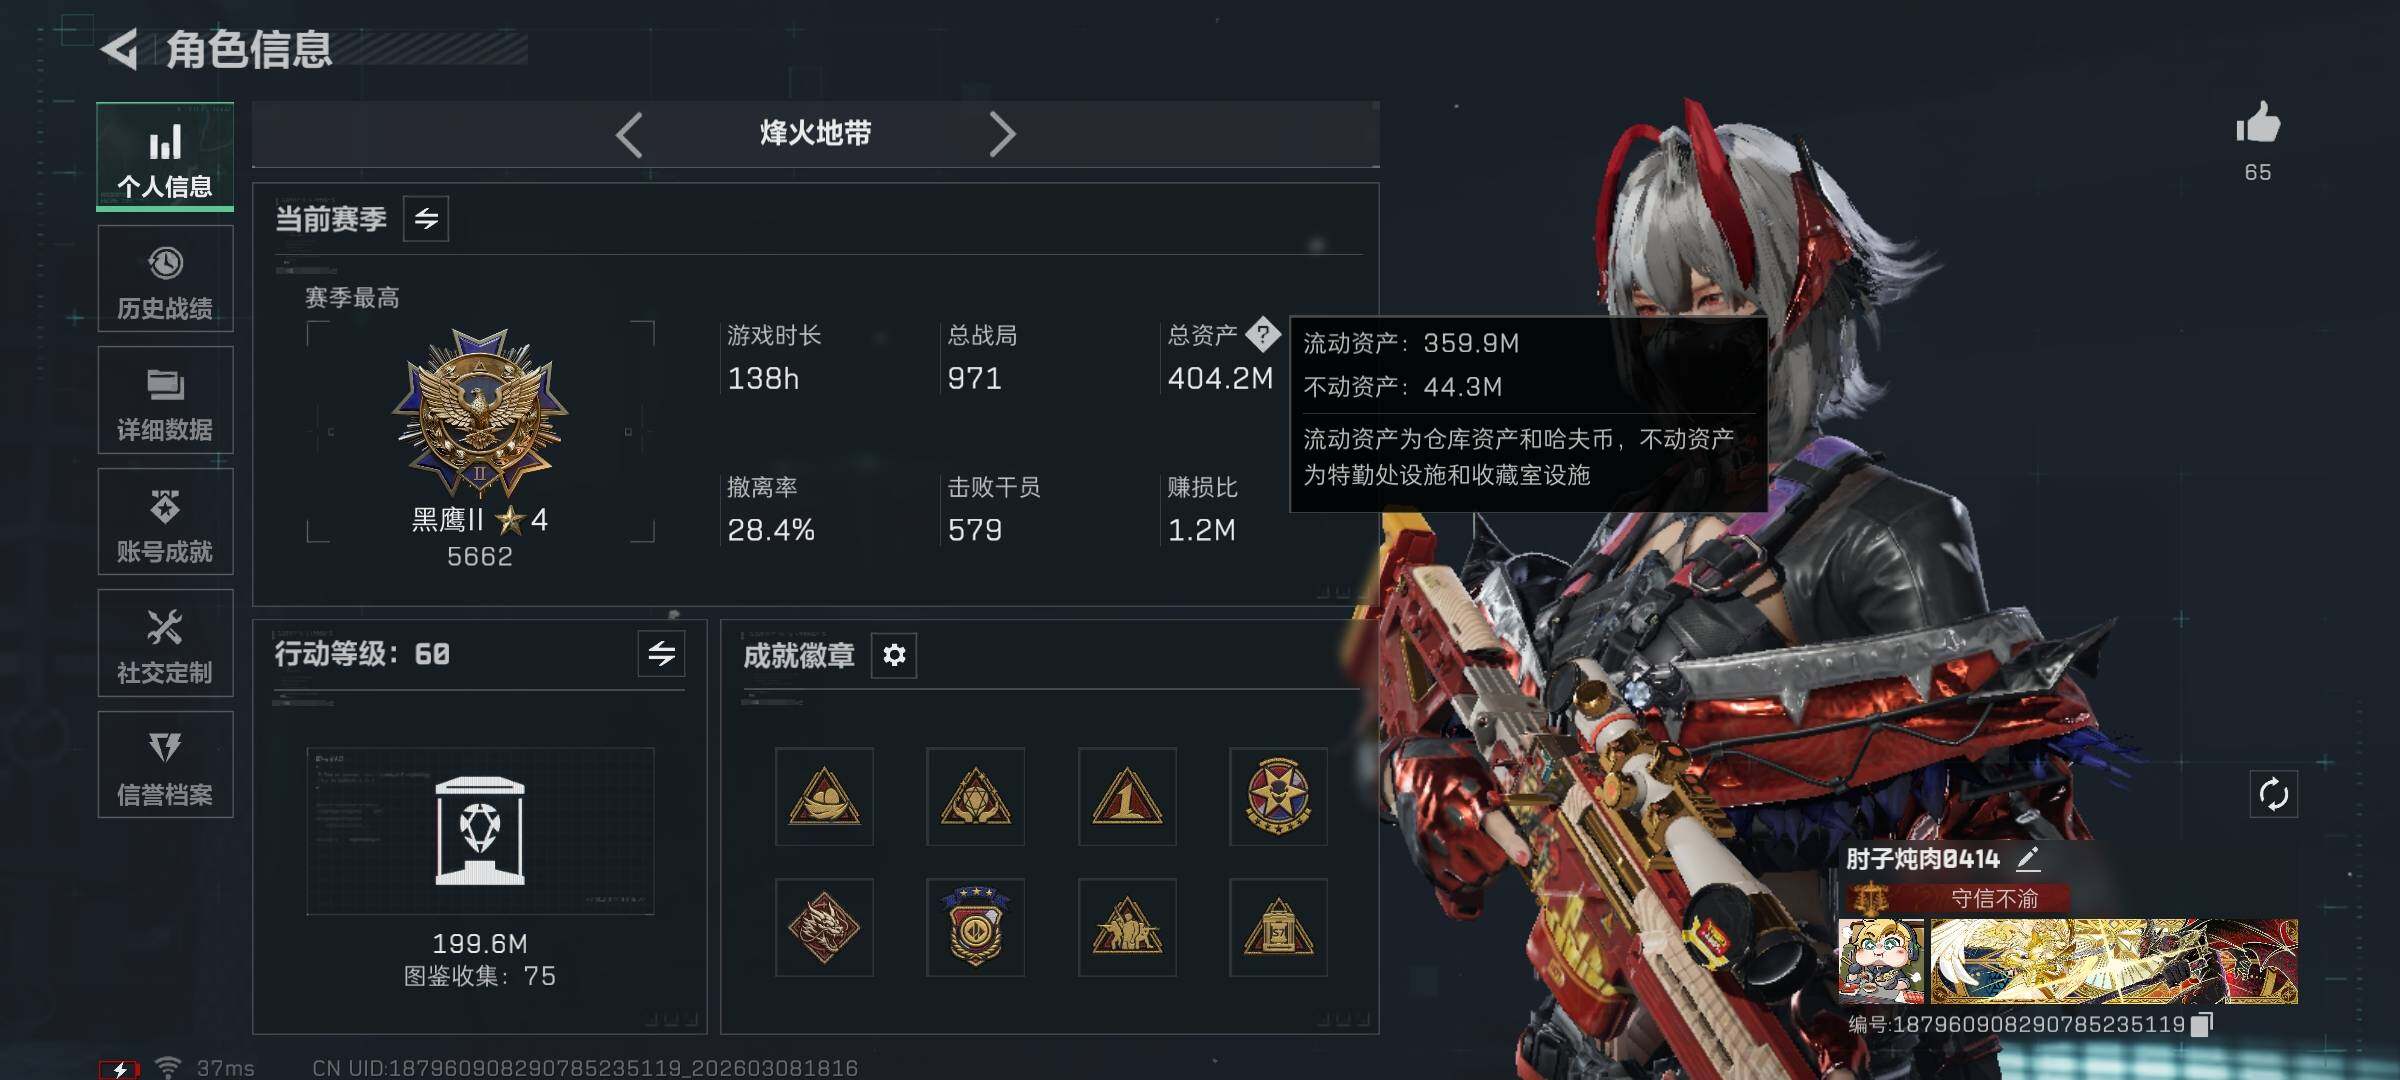Click the 黑鹰II rank emblem
The image size is (2400, 1080).
coord(480,412)
